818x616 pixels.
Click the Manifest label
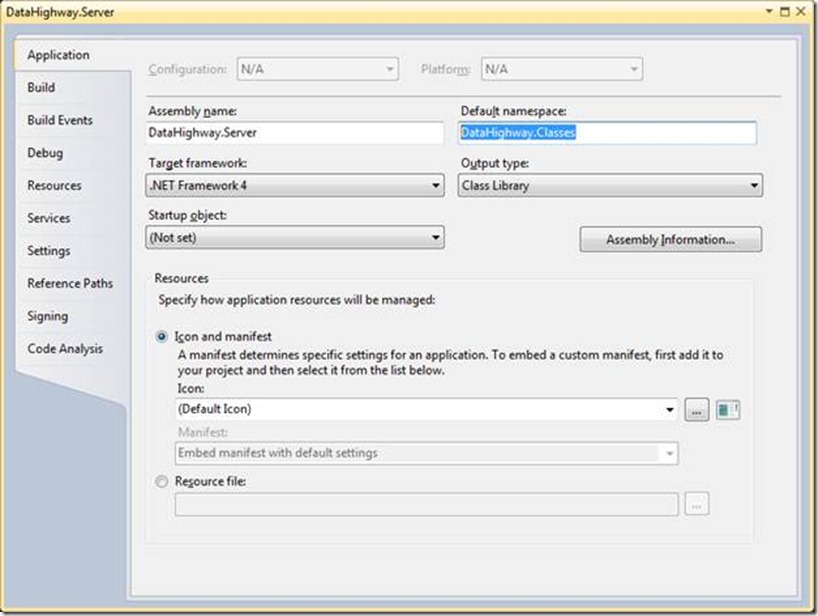click(203, 432)
